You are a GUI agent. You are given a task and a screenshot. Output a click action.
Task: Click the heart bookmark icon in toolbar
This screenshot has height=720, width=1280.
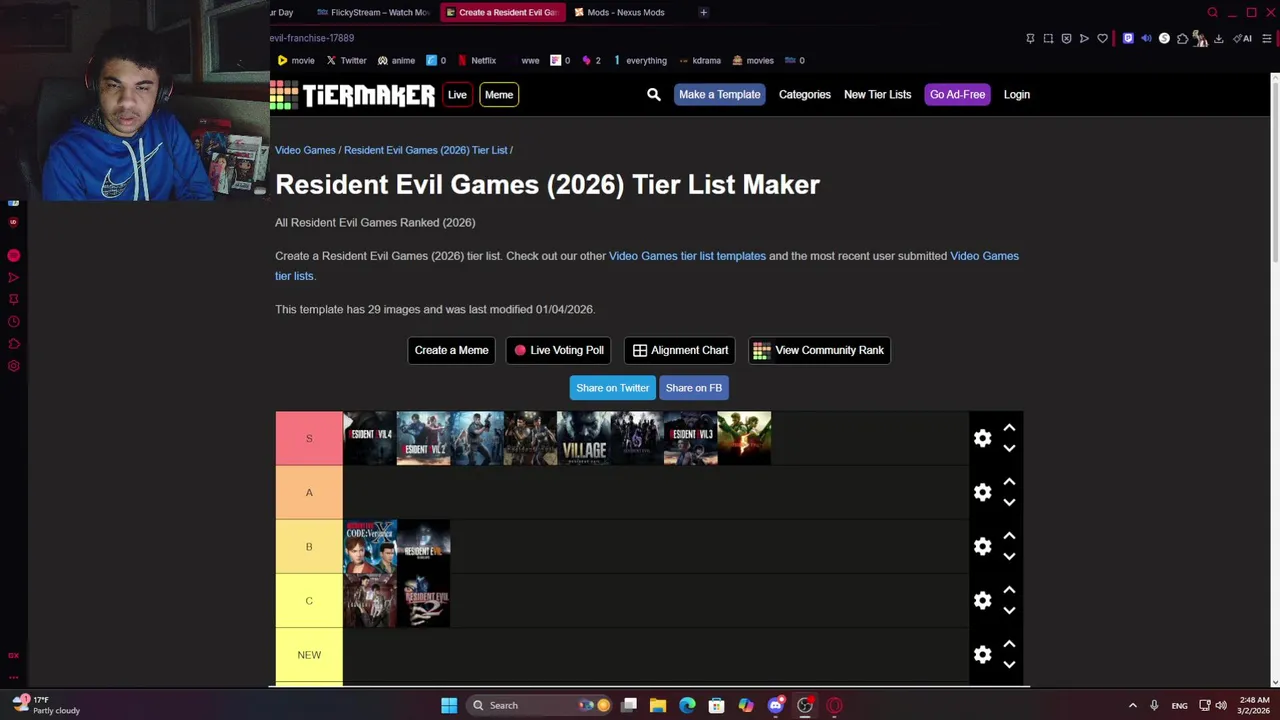[1102, 38]
